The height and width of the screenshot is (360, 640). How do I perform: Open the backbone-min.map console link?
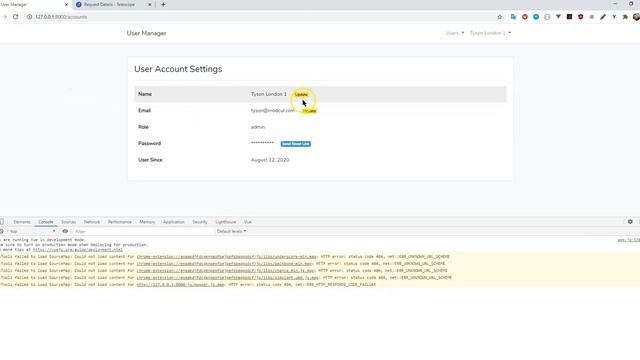click(224, 263)
